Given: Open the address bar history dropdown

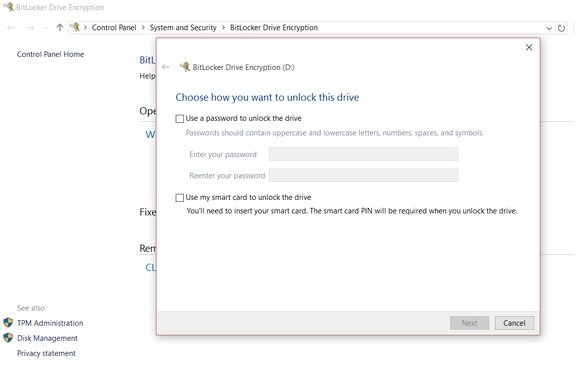Looking at the screenshot, I should tap(549, 28).
